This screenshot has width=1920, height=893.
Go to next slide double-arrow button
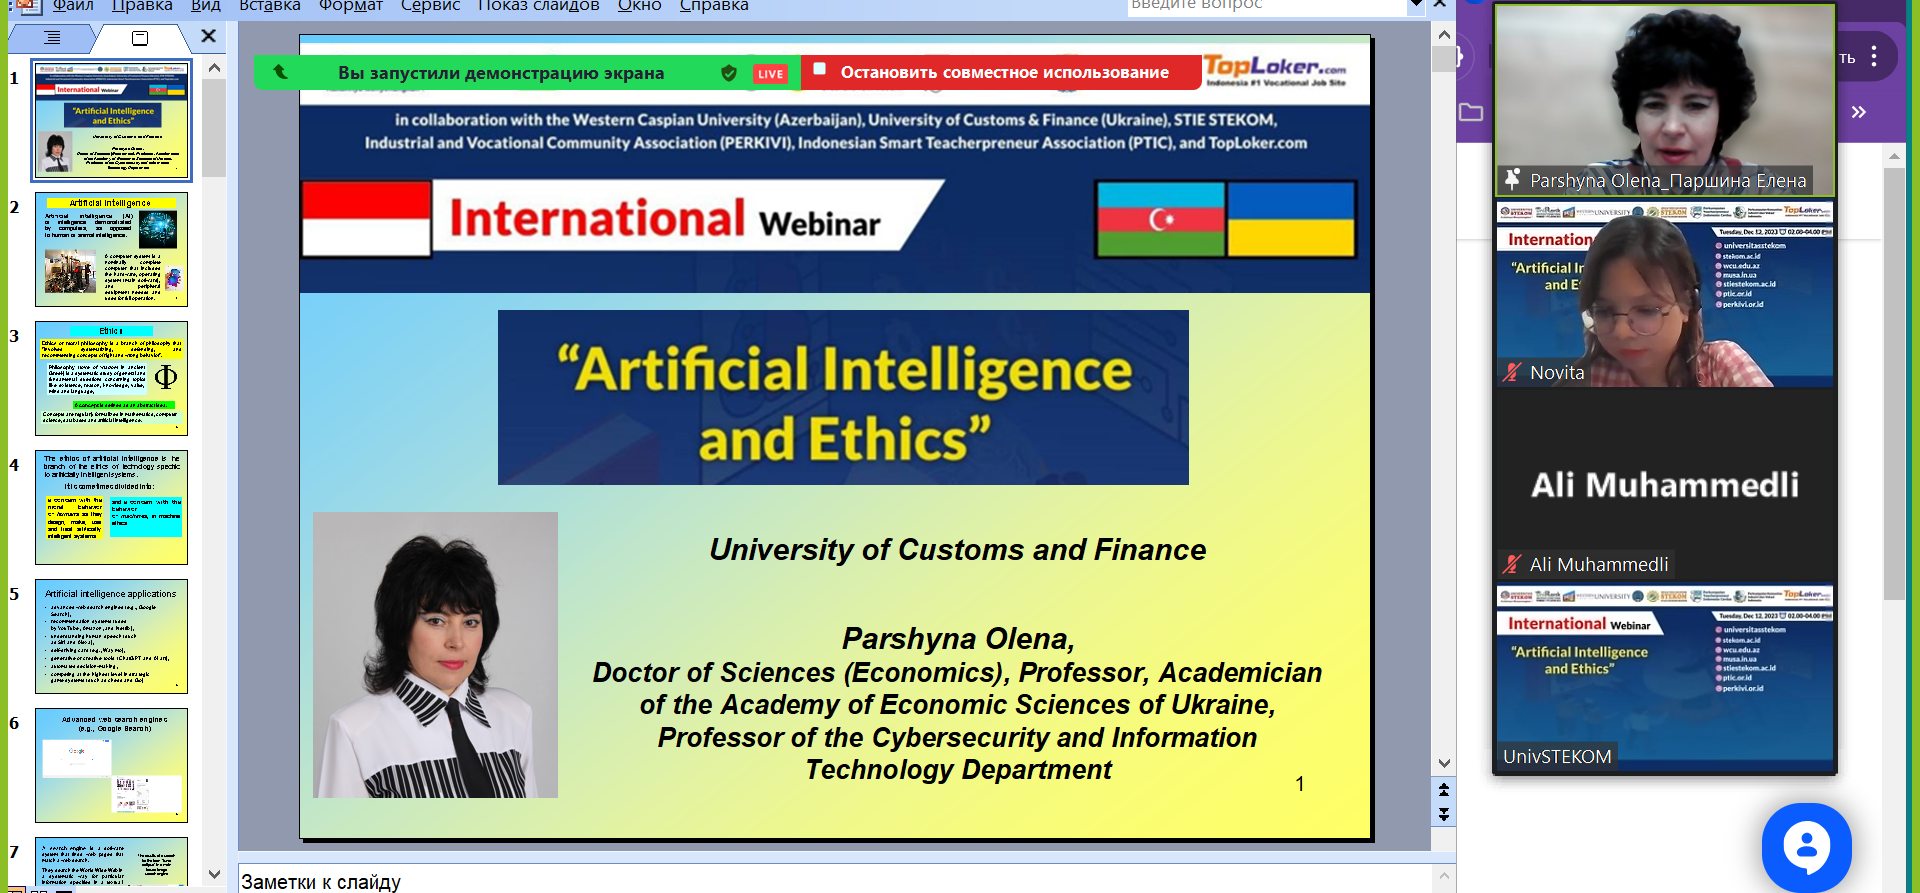[x=1444, y=814]
